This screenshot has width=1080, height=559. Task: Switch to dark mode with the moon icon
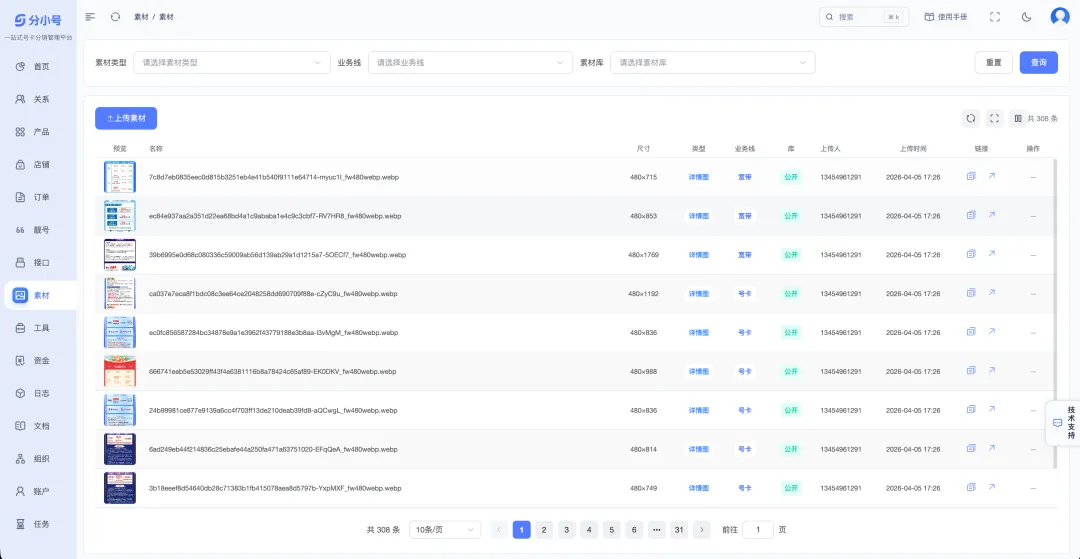click(1026, 17)
